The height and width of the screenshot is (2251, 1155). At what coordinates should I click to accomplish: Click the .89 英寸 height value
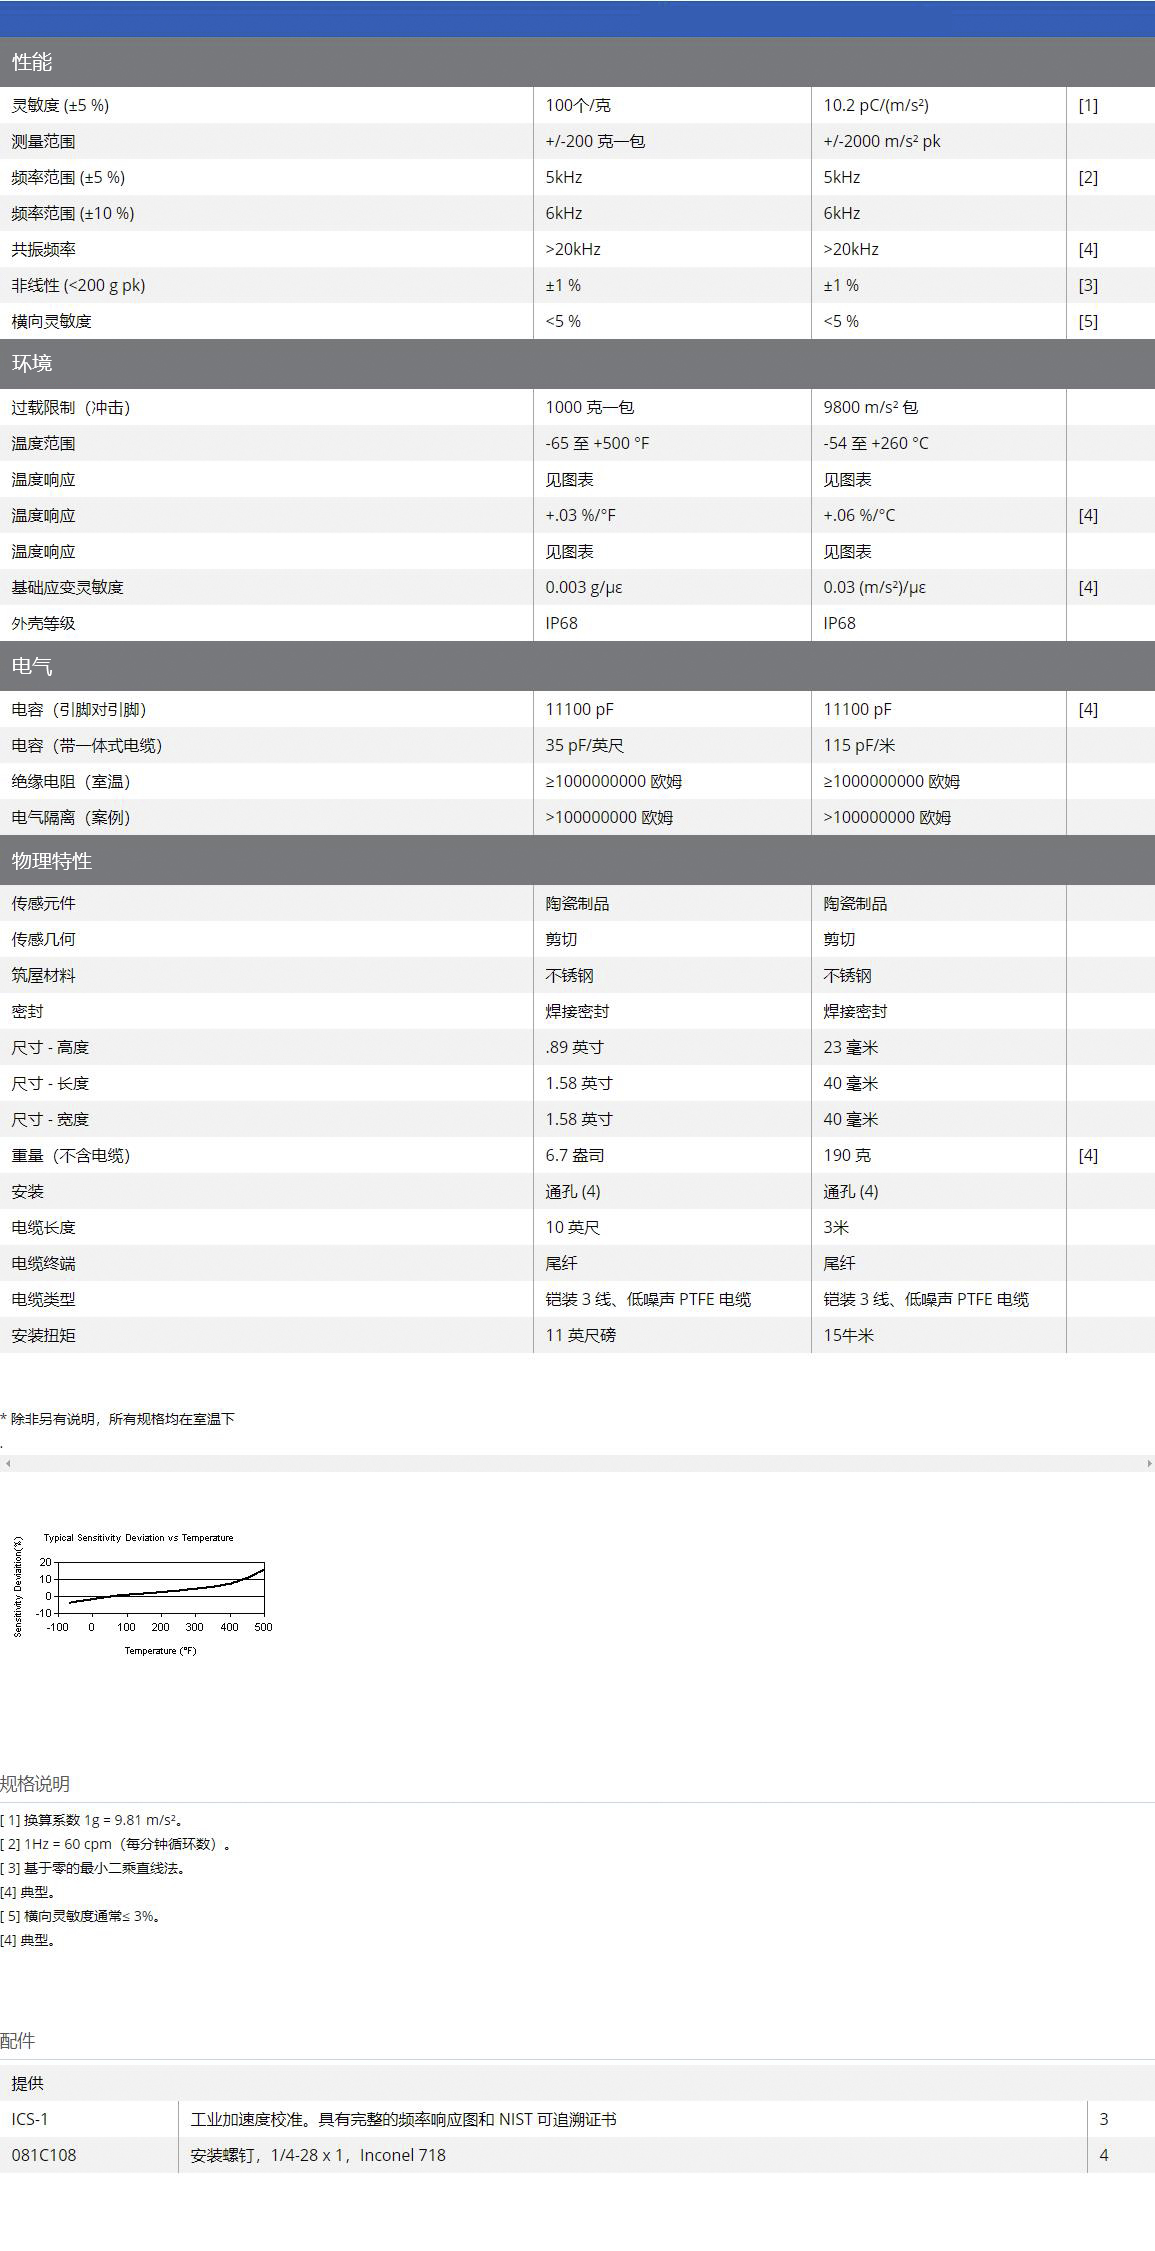(574, 1047)
